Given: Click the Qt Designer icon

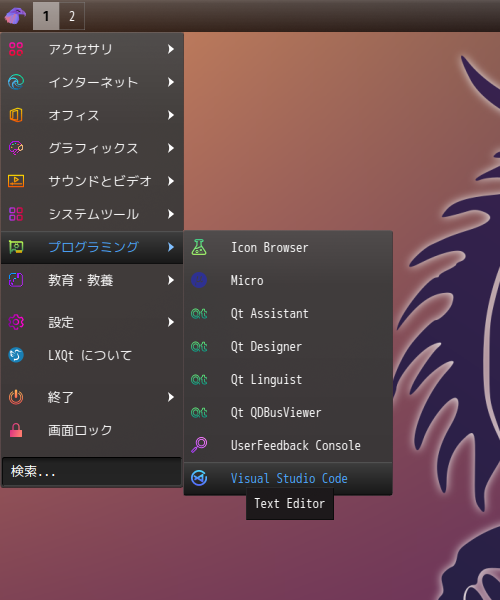Looking at the screenshot, I should click(199, 346).
